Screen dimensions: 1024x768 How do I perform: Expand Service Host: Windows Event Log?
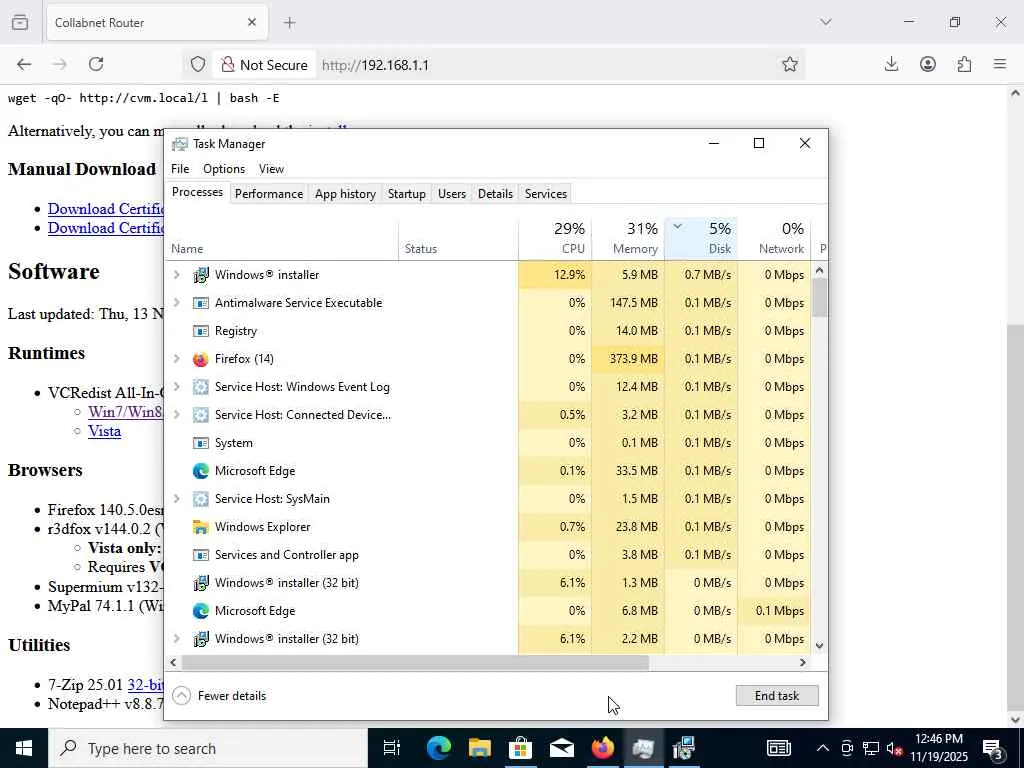point(176,387)
